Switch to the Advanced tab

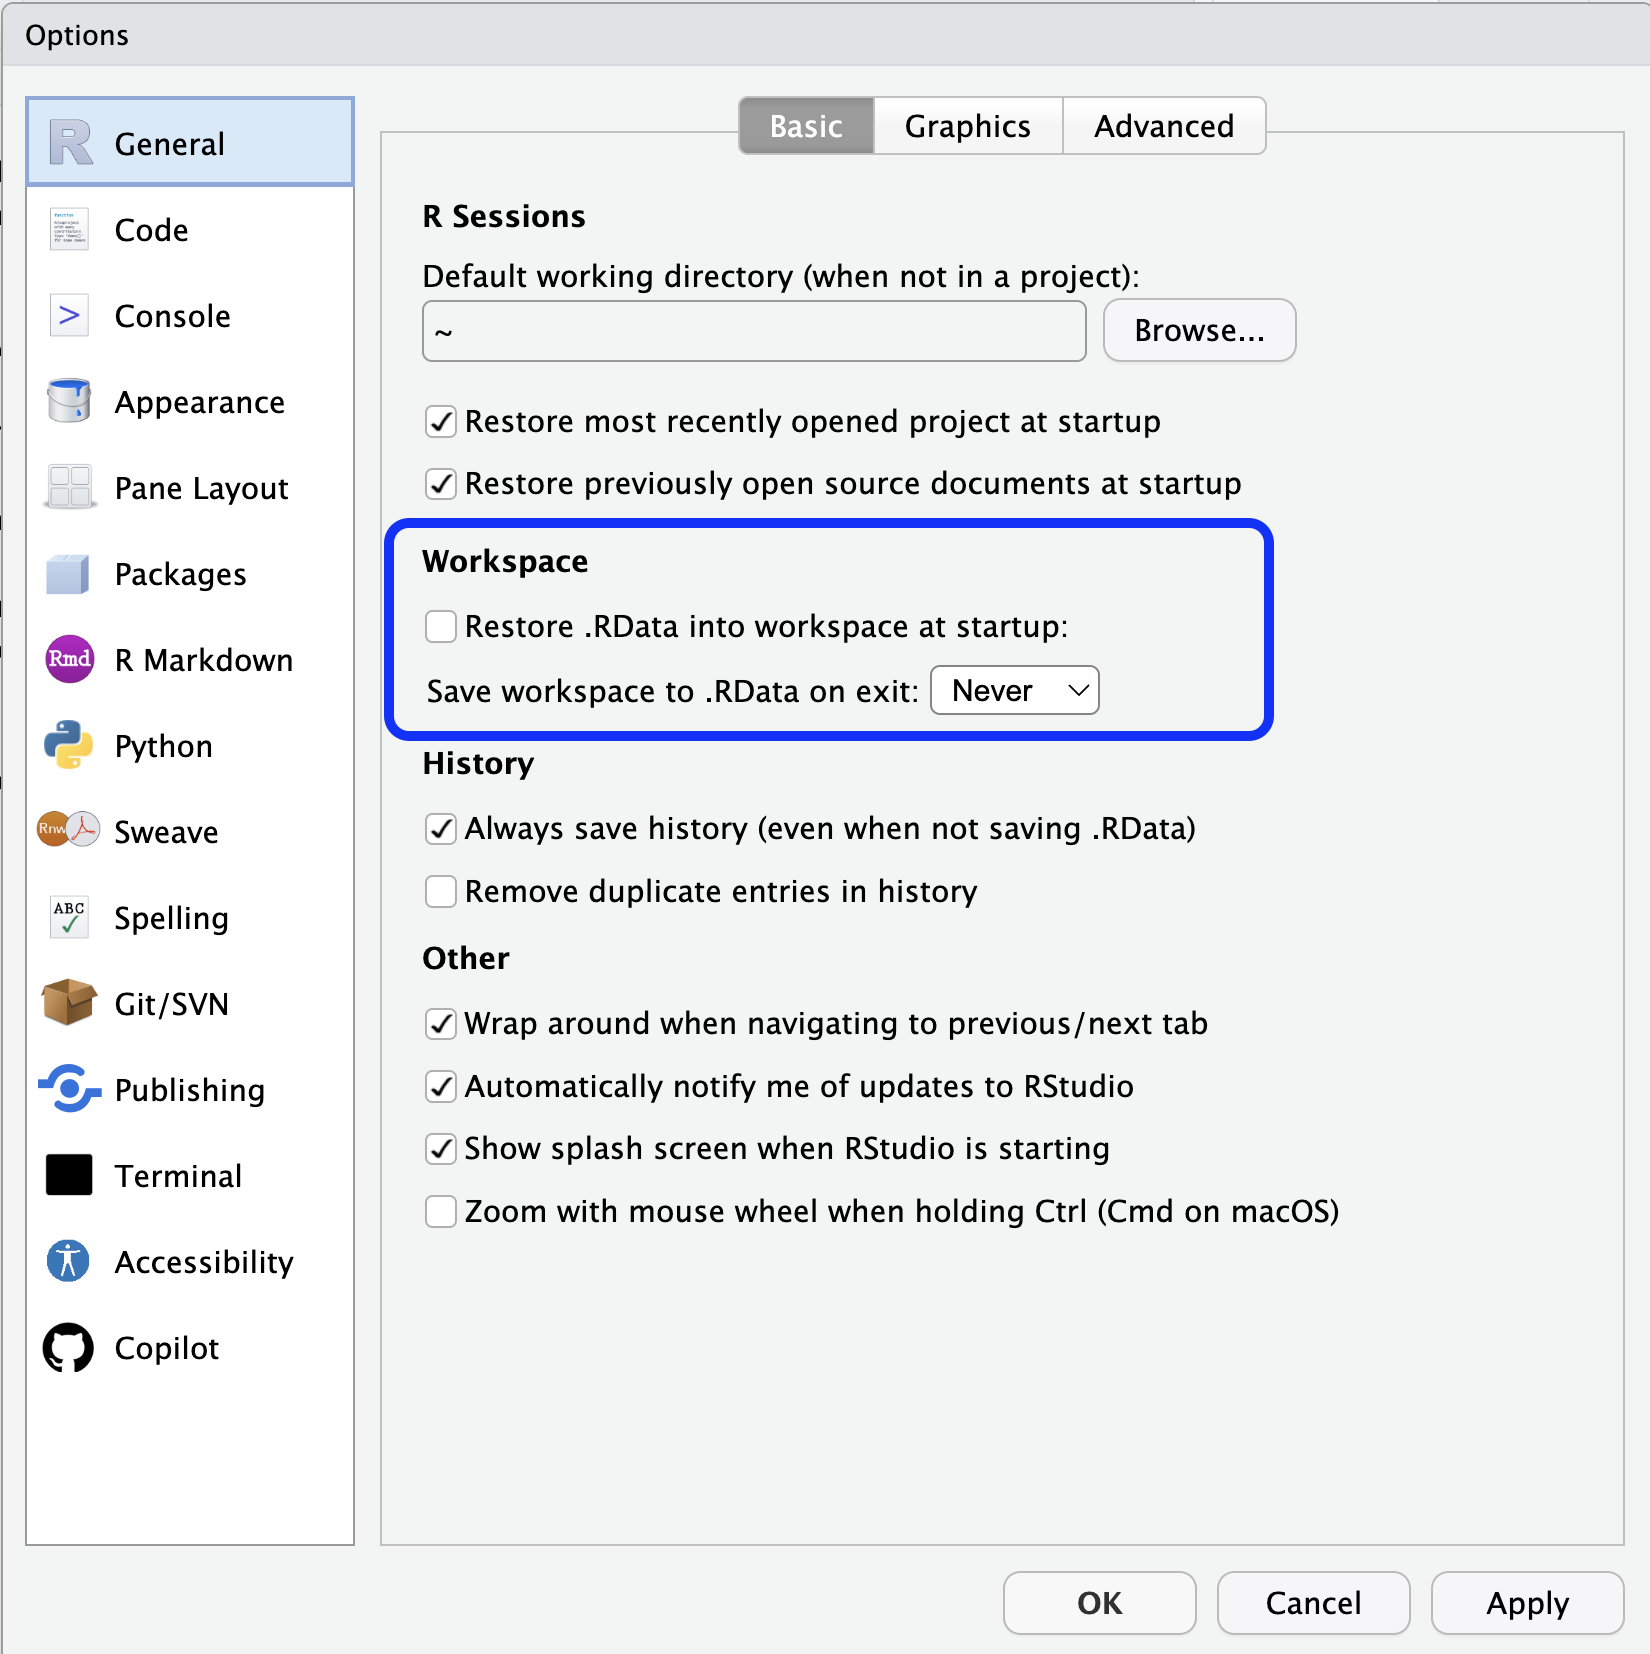[x=1163, y=125]
